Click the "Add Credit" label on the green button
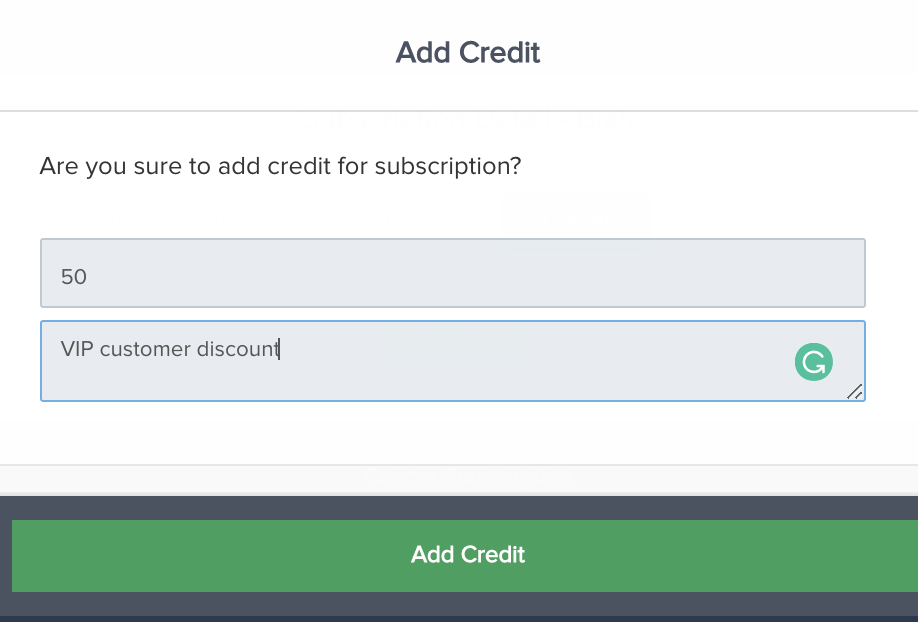918x622 pixels. coord(468,555)
